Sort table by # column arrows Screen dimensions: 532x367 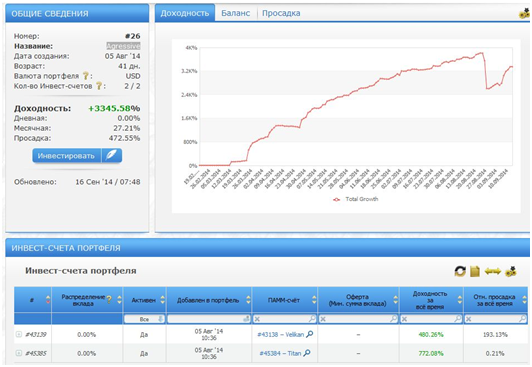tap(48, 300)
